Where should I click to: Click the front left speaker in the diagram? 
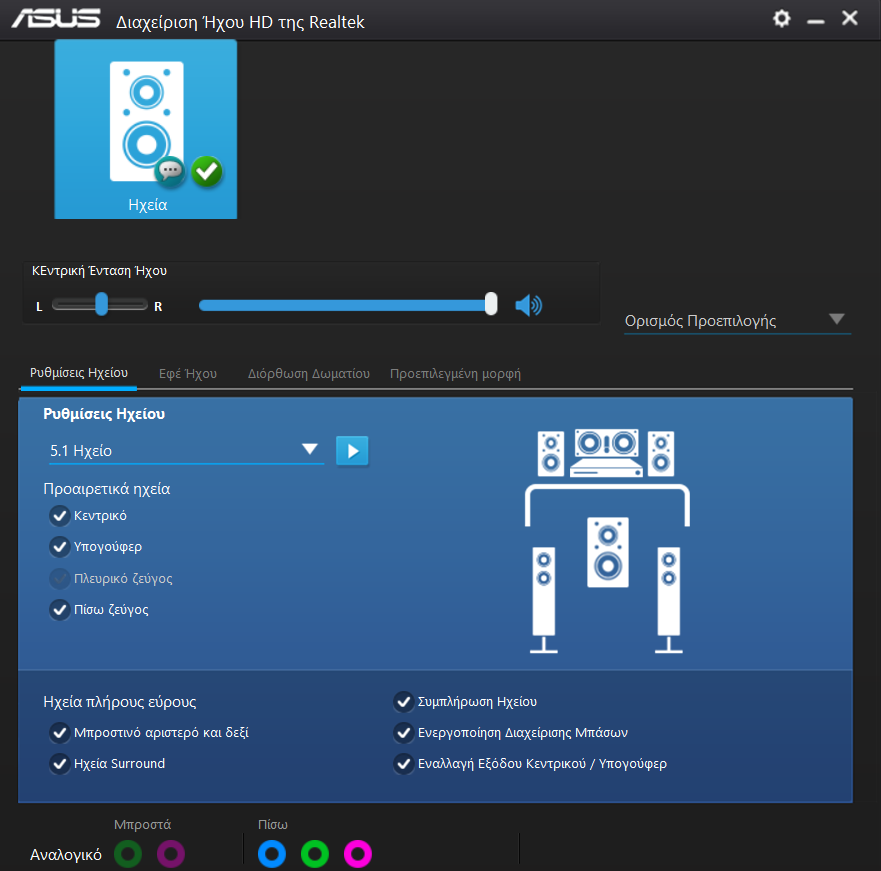click(x=551, y=453)
